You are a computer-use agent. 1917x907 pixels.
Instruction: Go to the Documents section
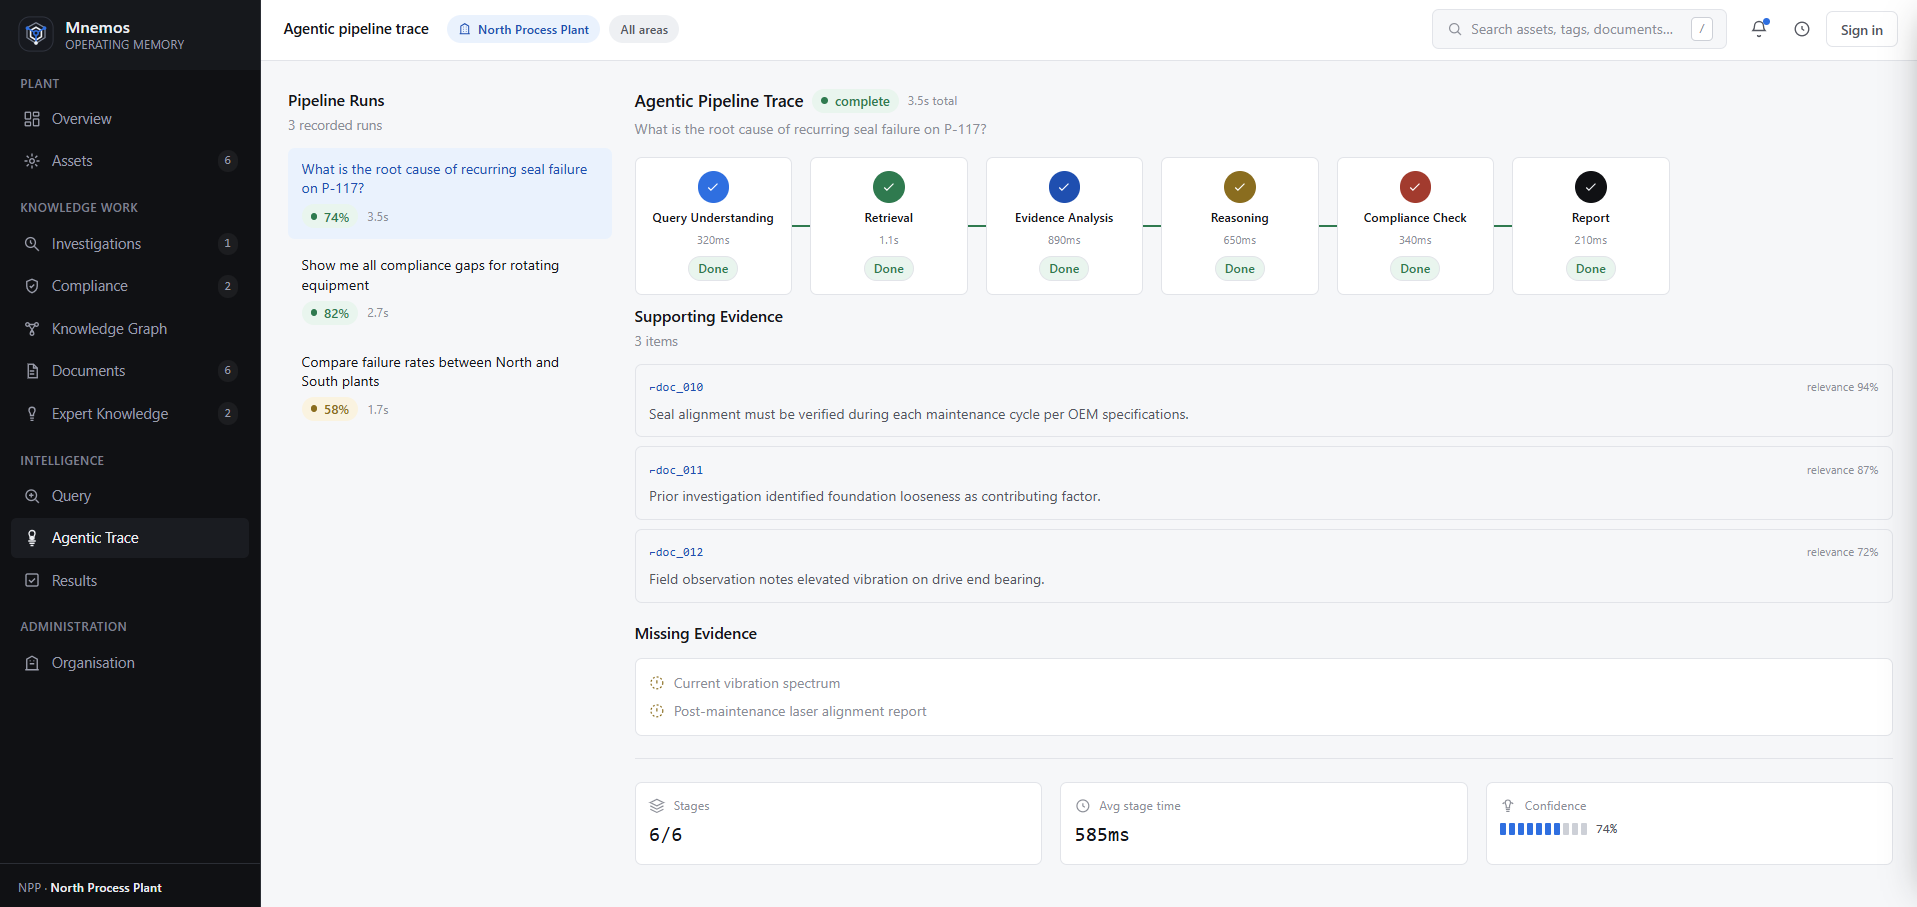coord(130,371)
